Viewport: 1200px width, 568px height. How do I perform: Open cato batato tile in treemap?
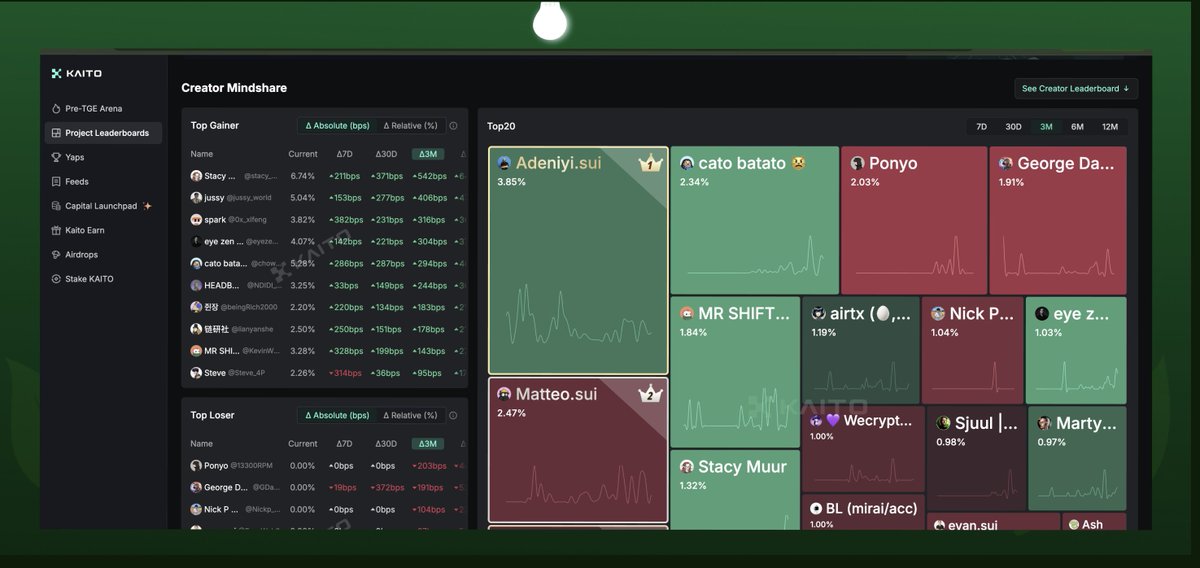(x=754, y=220)
